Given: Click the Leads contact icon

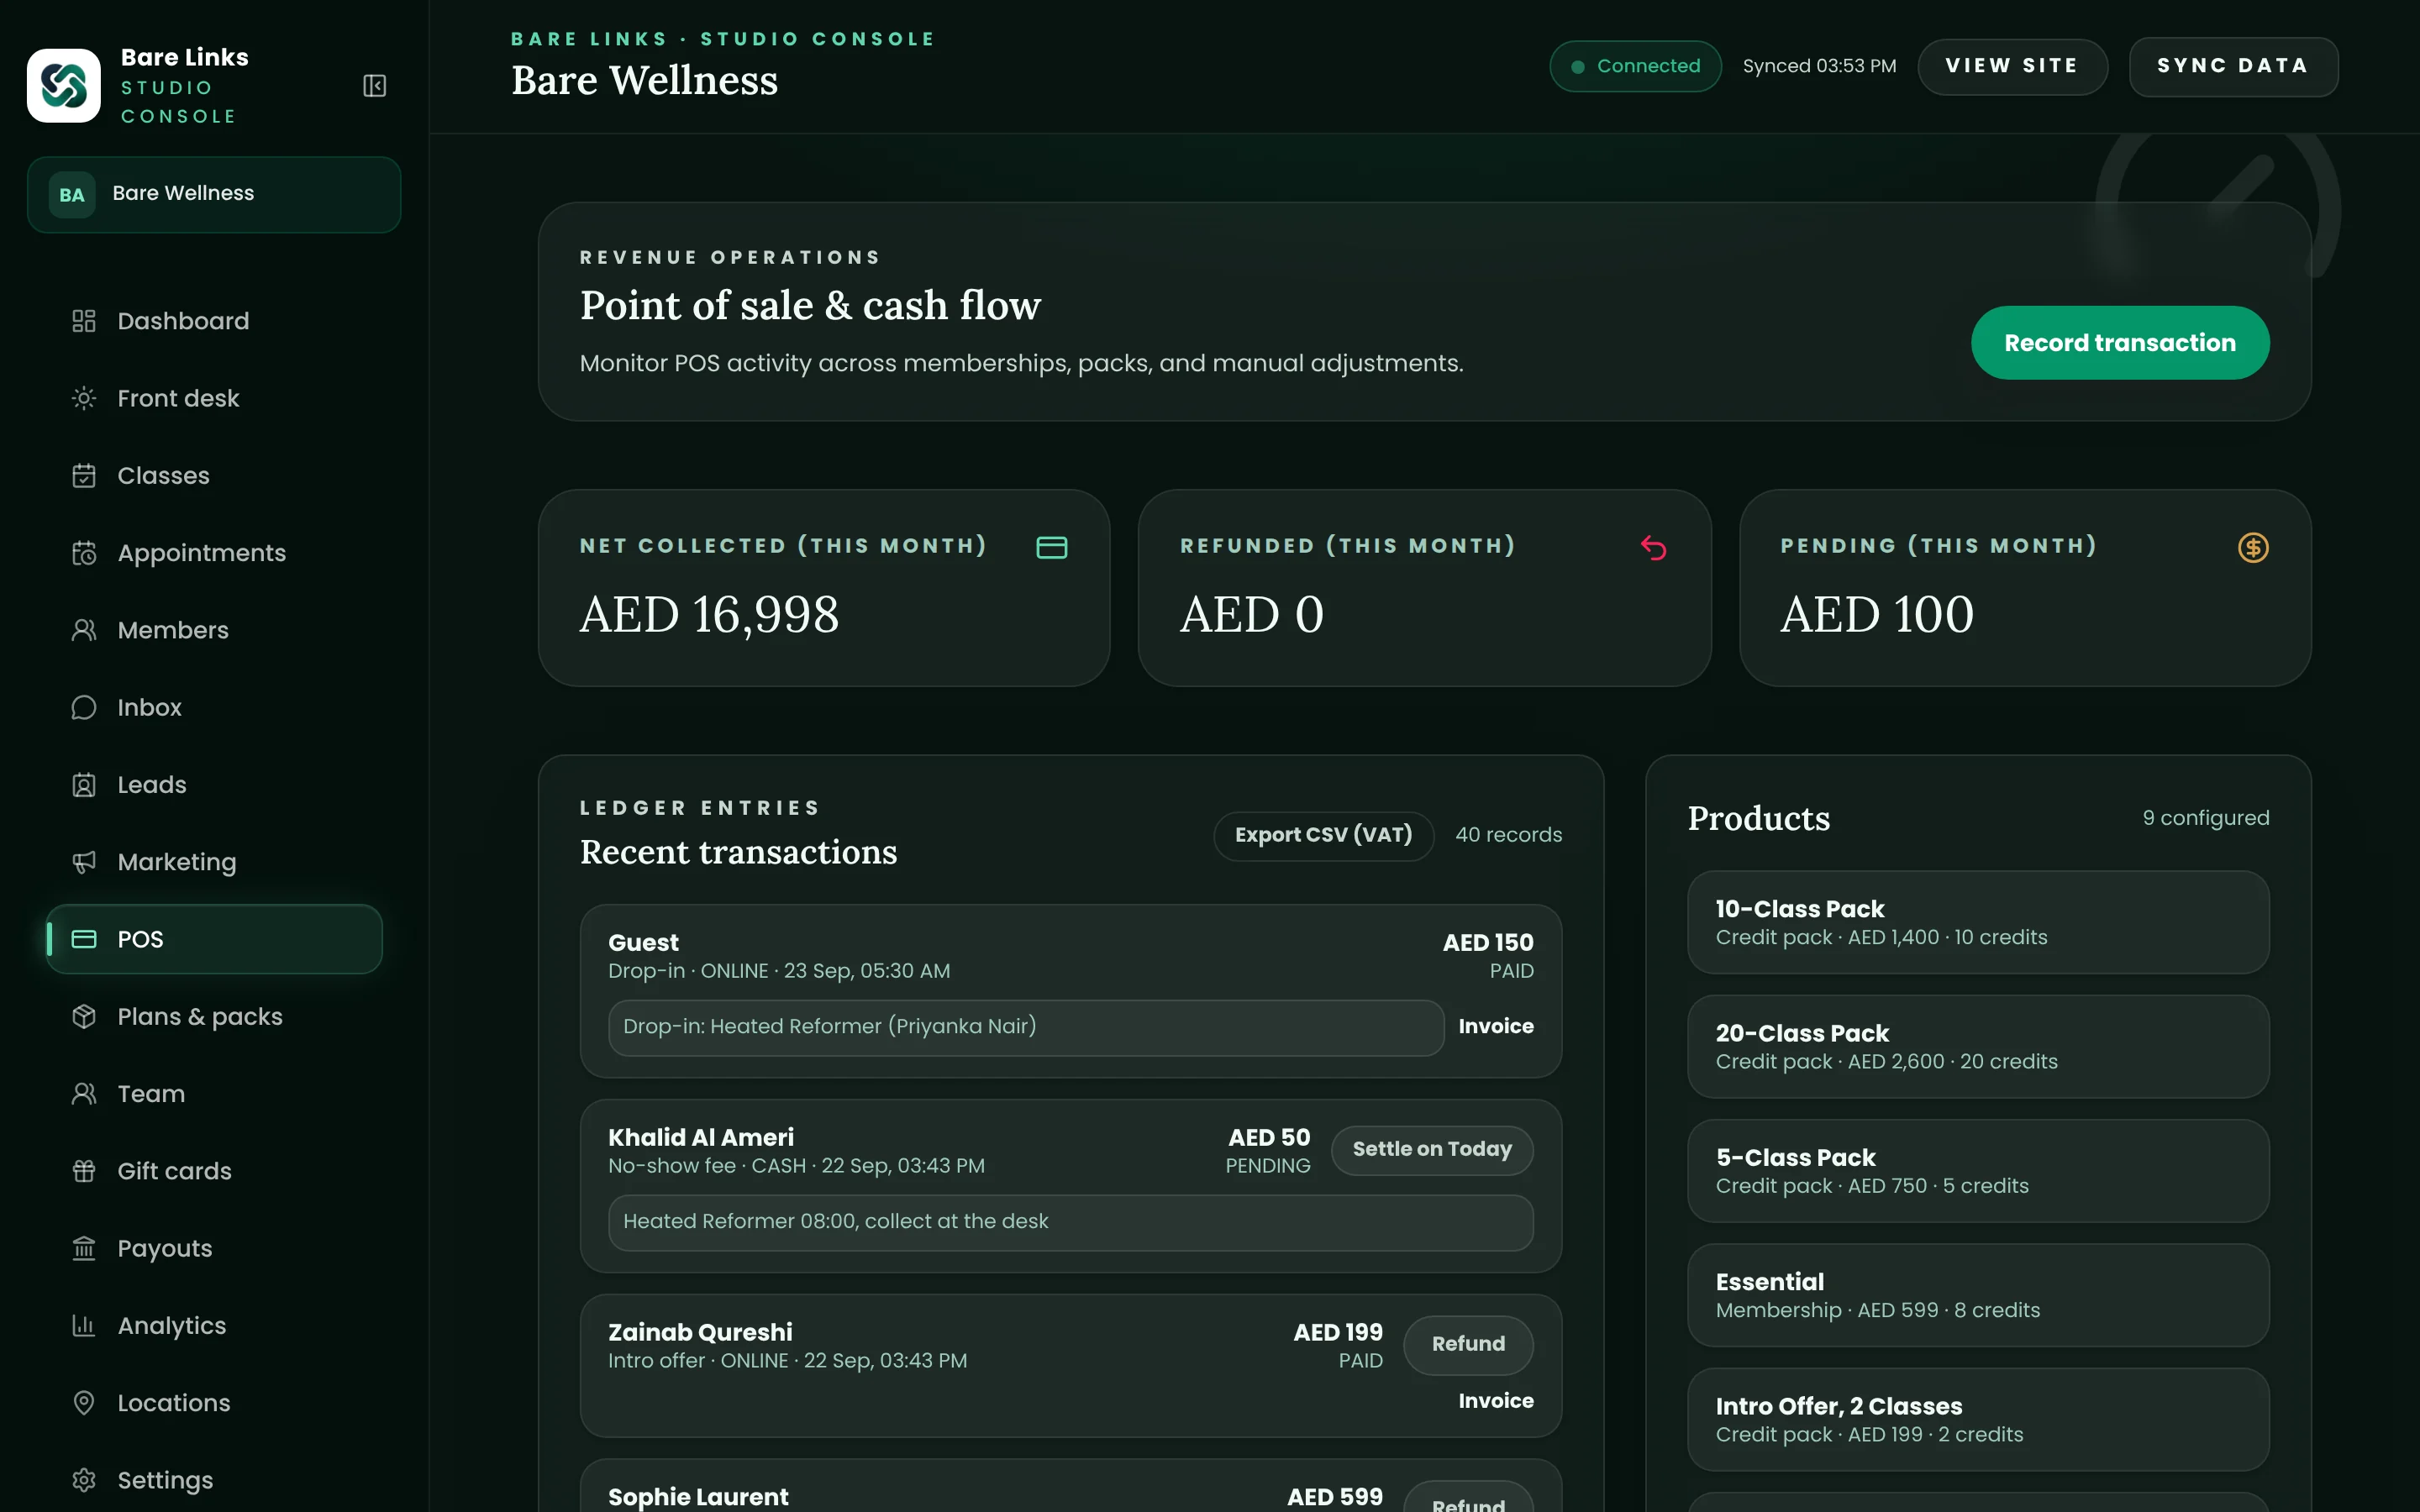Looking at the screenshot, I should [x=84, y=785].
